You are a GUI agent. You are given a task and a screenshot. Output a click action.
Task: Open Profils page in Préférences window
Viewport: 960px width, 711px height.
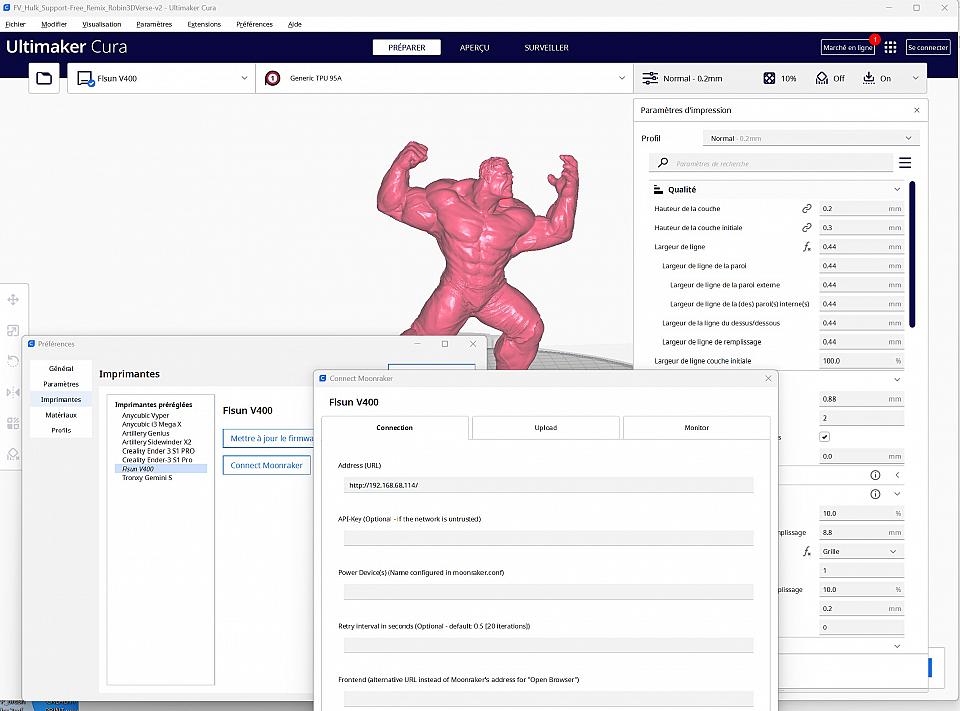pyautogui.click(x=61, y=431)
